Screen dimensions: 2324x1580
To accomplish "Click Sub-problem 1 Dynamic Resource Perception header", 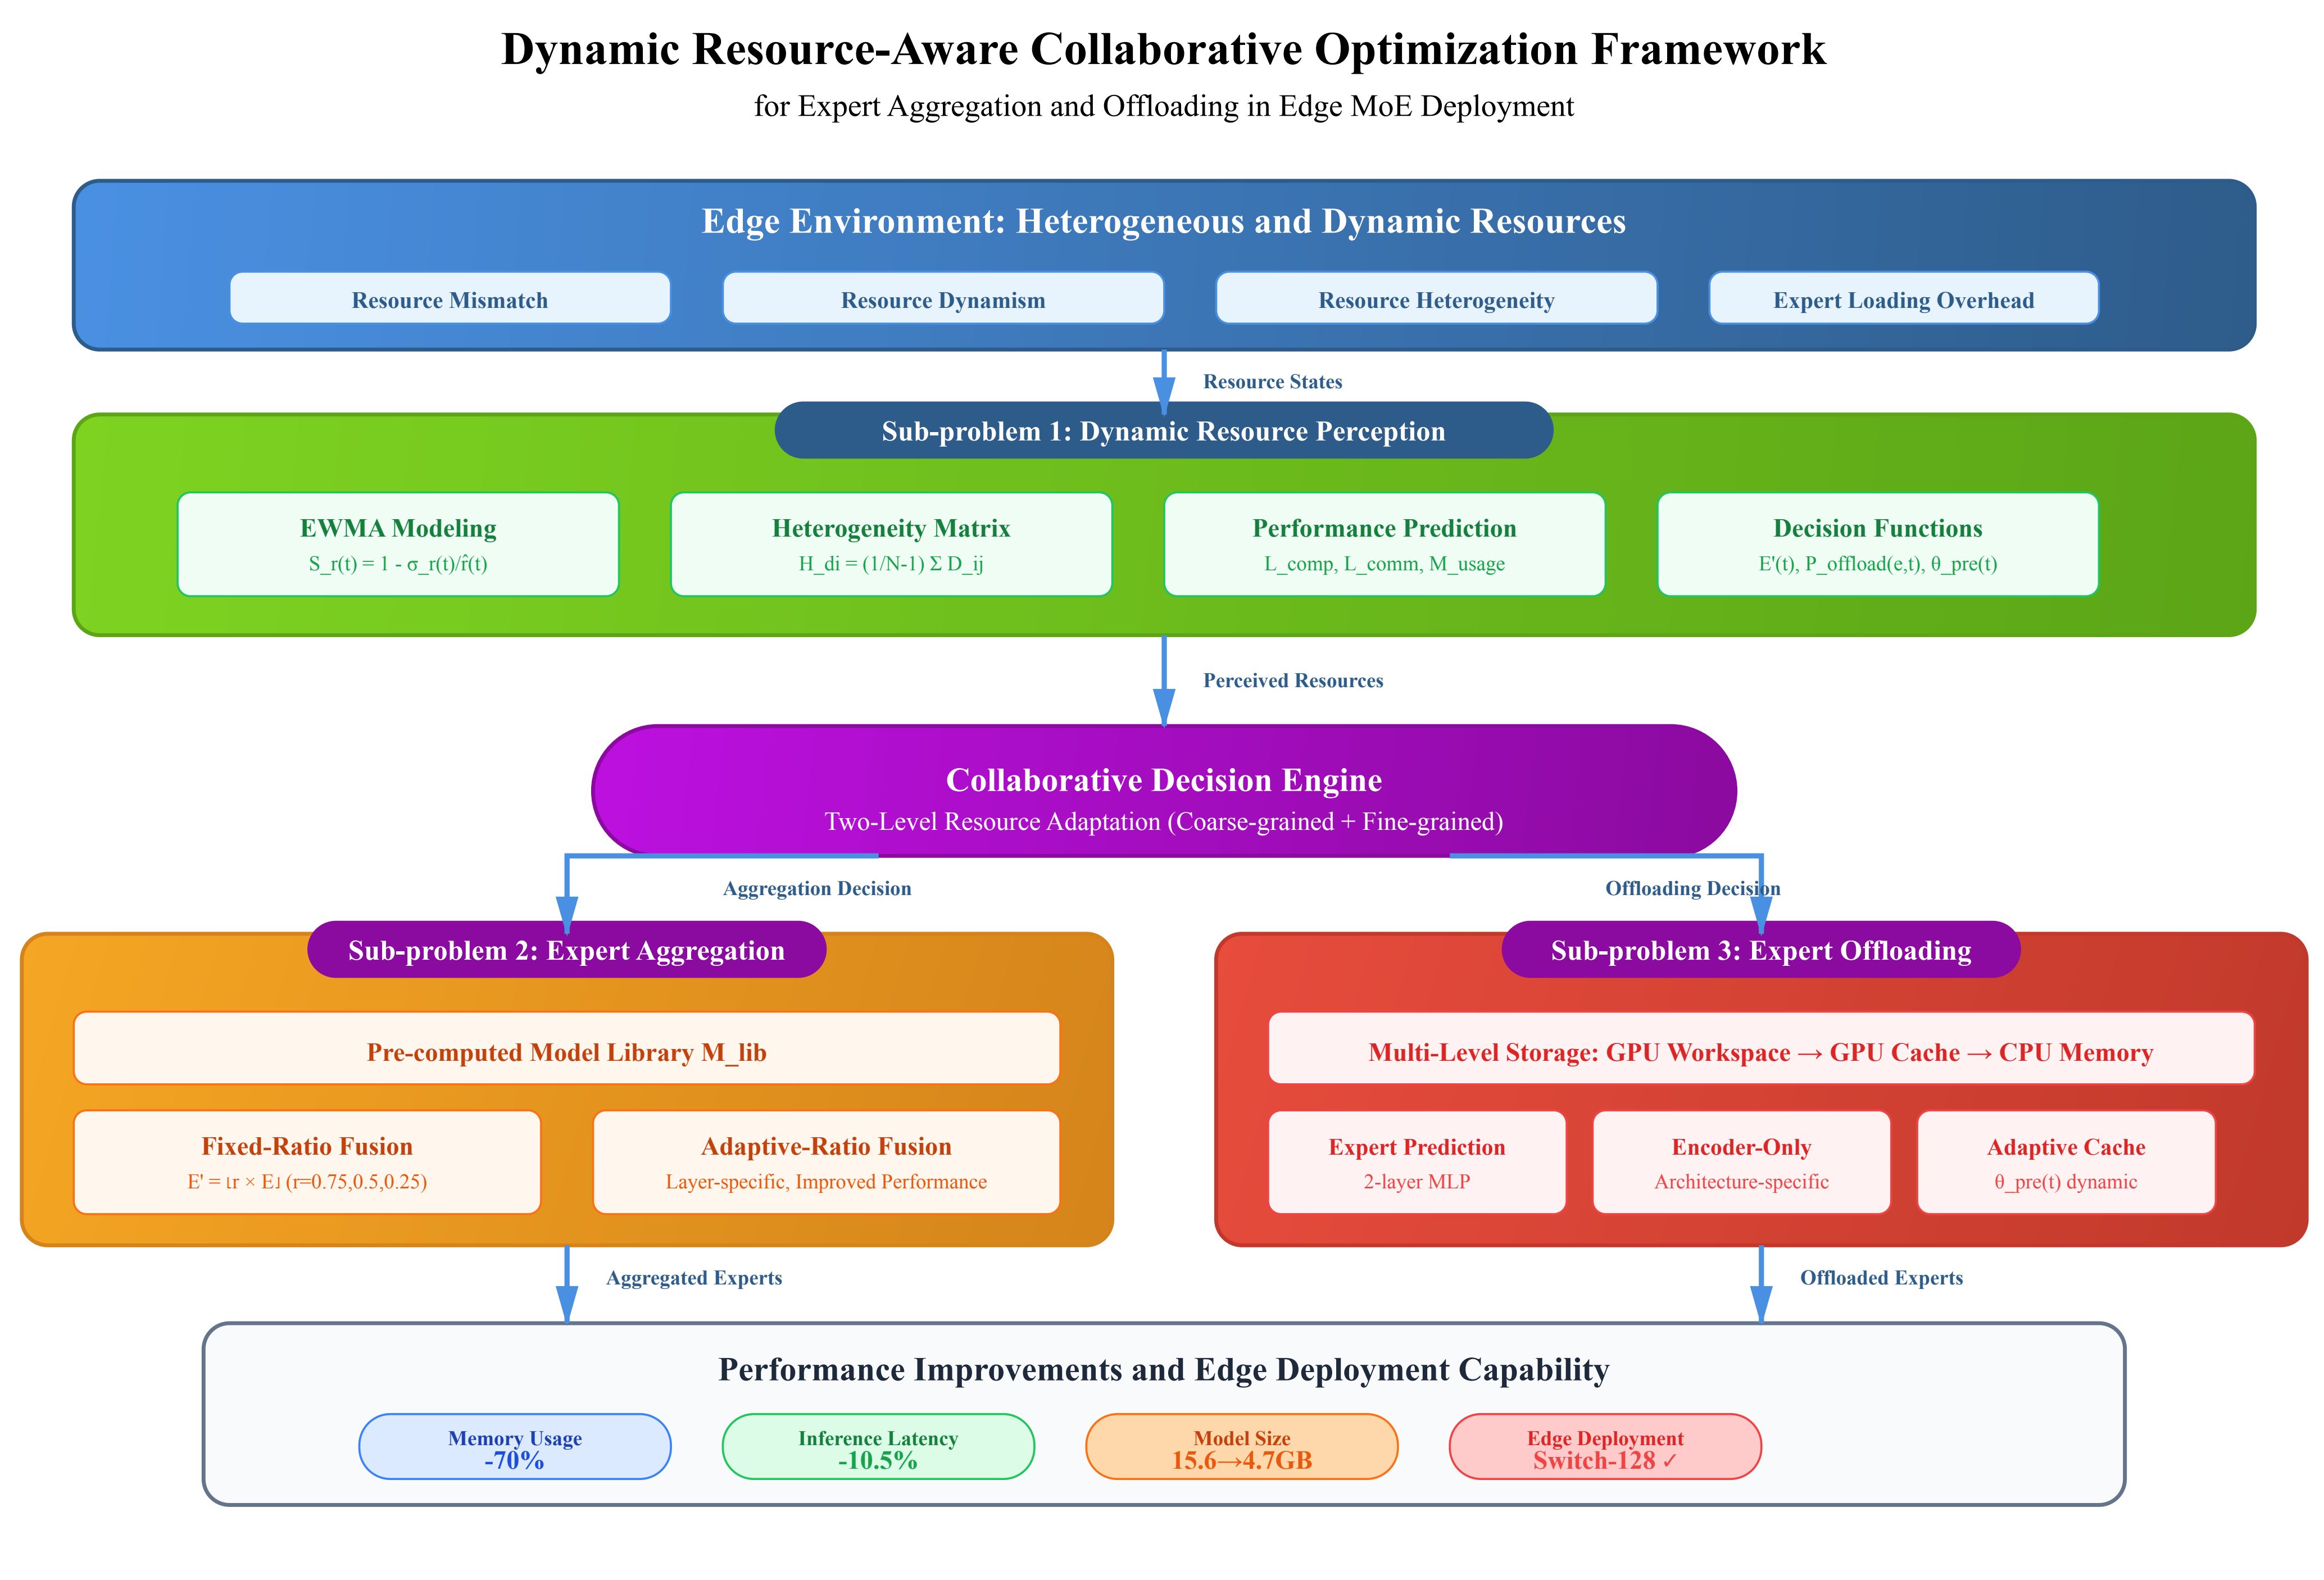I will pyautogui.click(x=1162, y=431).
